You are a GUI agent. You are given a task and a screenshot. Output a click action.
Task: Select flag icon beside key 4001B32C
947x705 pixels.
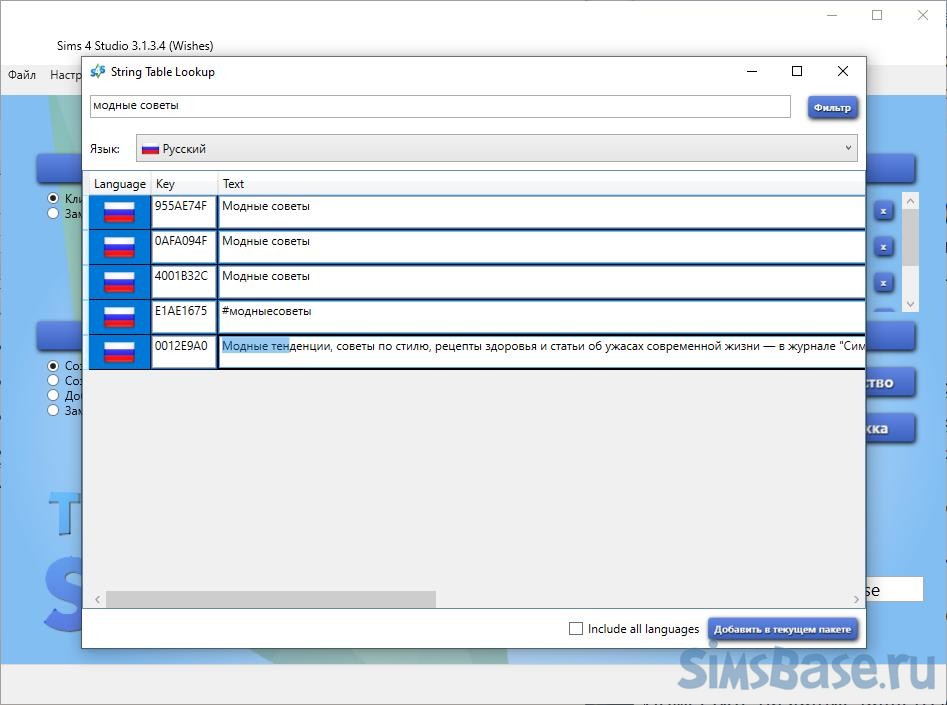(119, 282)
